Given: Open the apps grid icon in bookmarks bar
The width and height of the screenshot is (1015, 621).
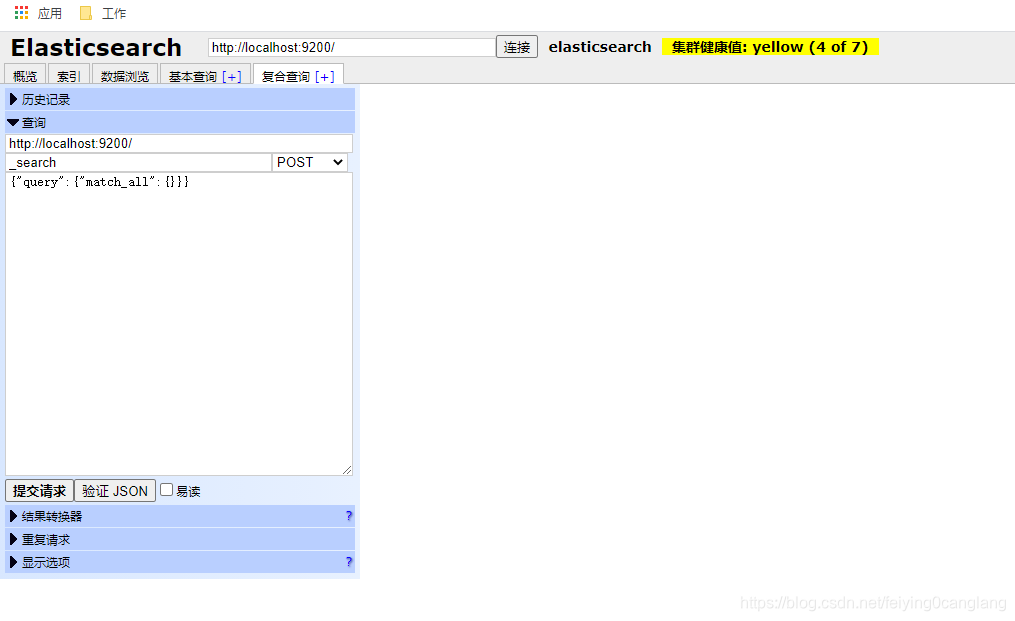Looking at the screenshot, I should coord(21,13).
